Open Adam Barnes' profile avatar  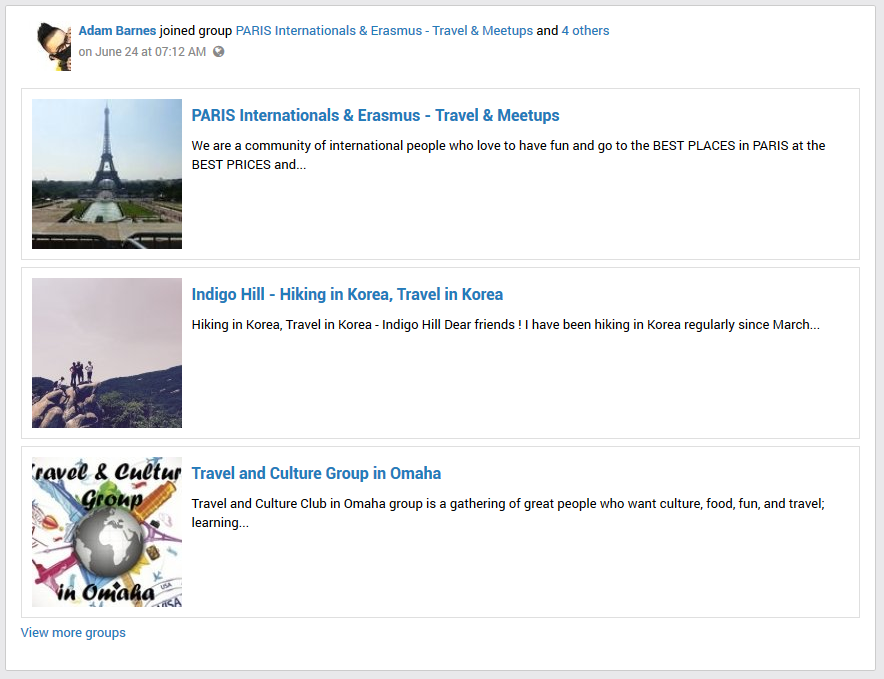point(54,46)
